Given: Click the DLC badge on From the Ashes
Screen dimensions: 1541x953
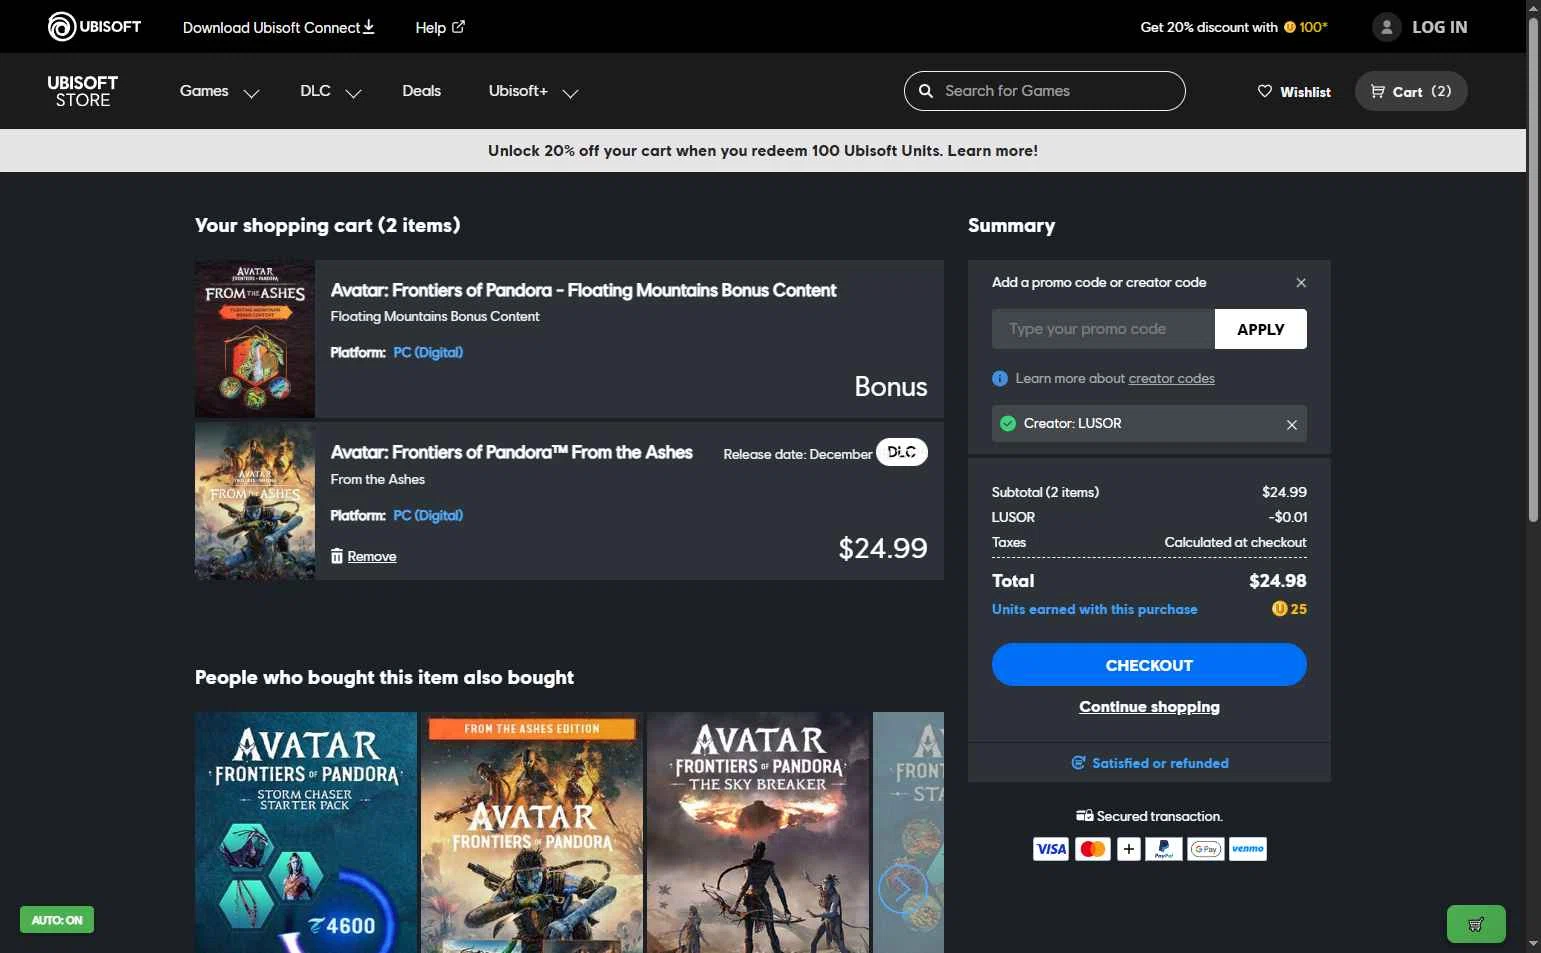Looking at the screenshot, I should 902,452.
